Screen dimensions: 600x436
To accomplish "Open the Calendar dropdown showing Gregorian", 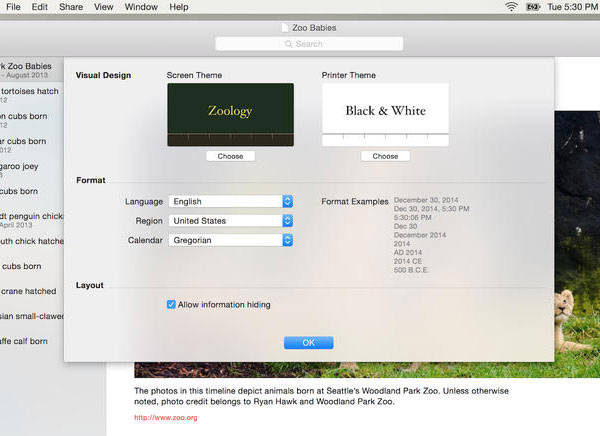I will (231, 240).
